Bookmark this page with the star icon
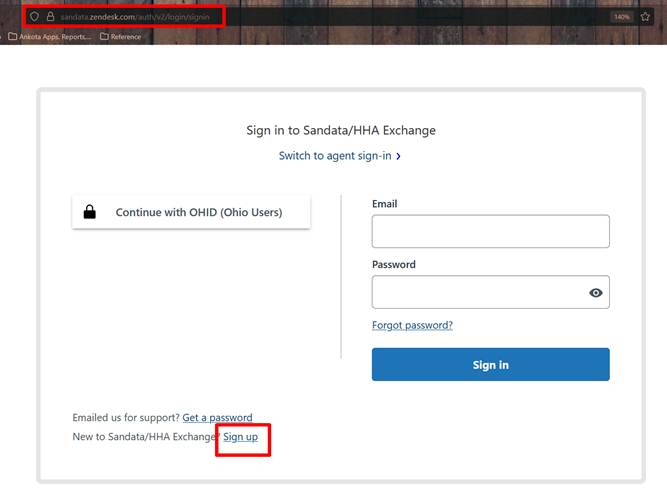Screen dimensions: 667x495 click(645, 17)
